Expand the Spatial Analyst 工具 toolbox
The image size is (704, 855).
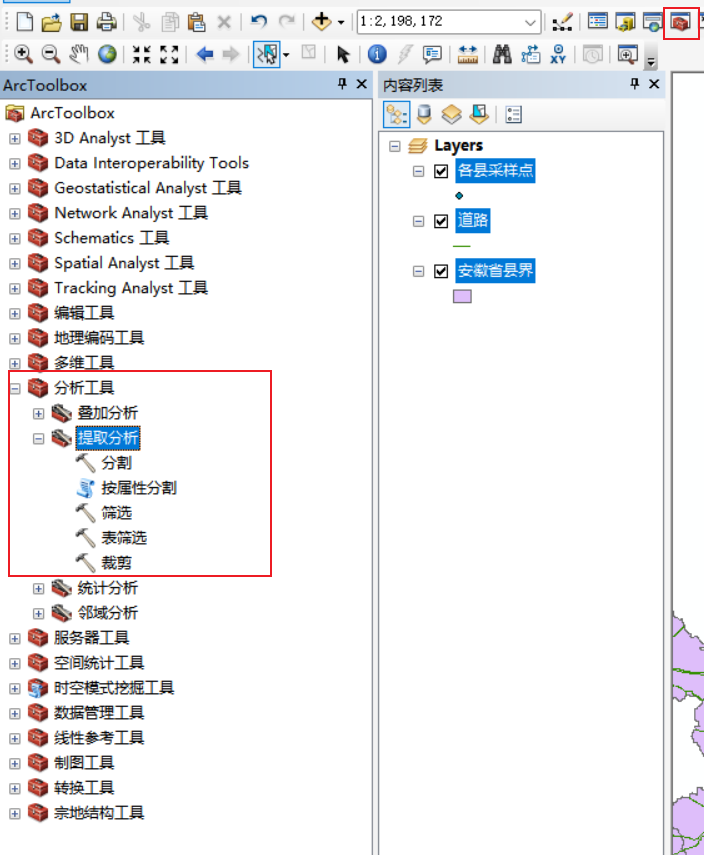click(15, 263)
